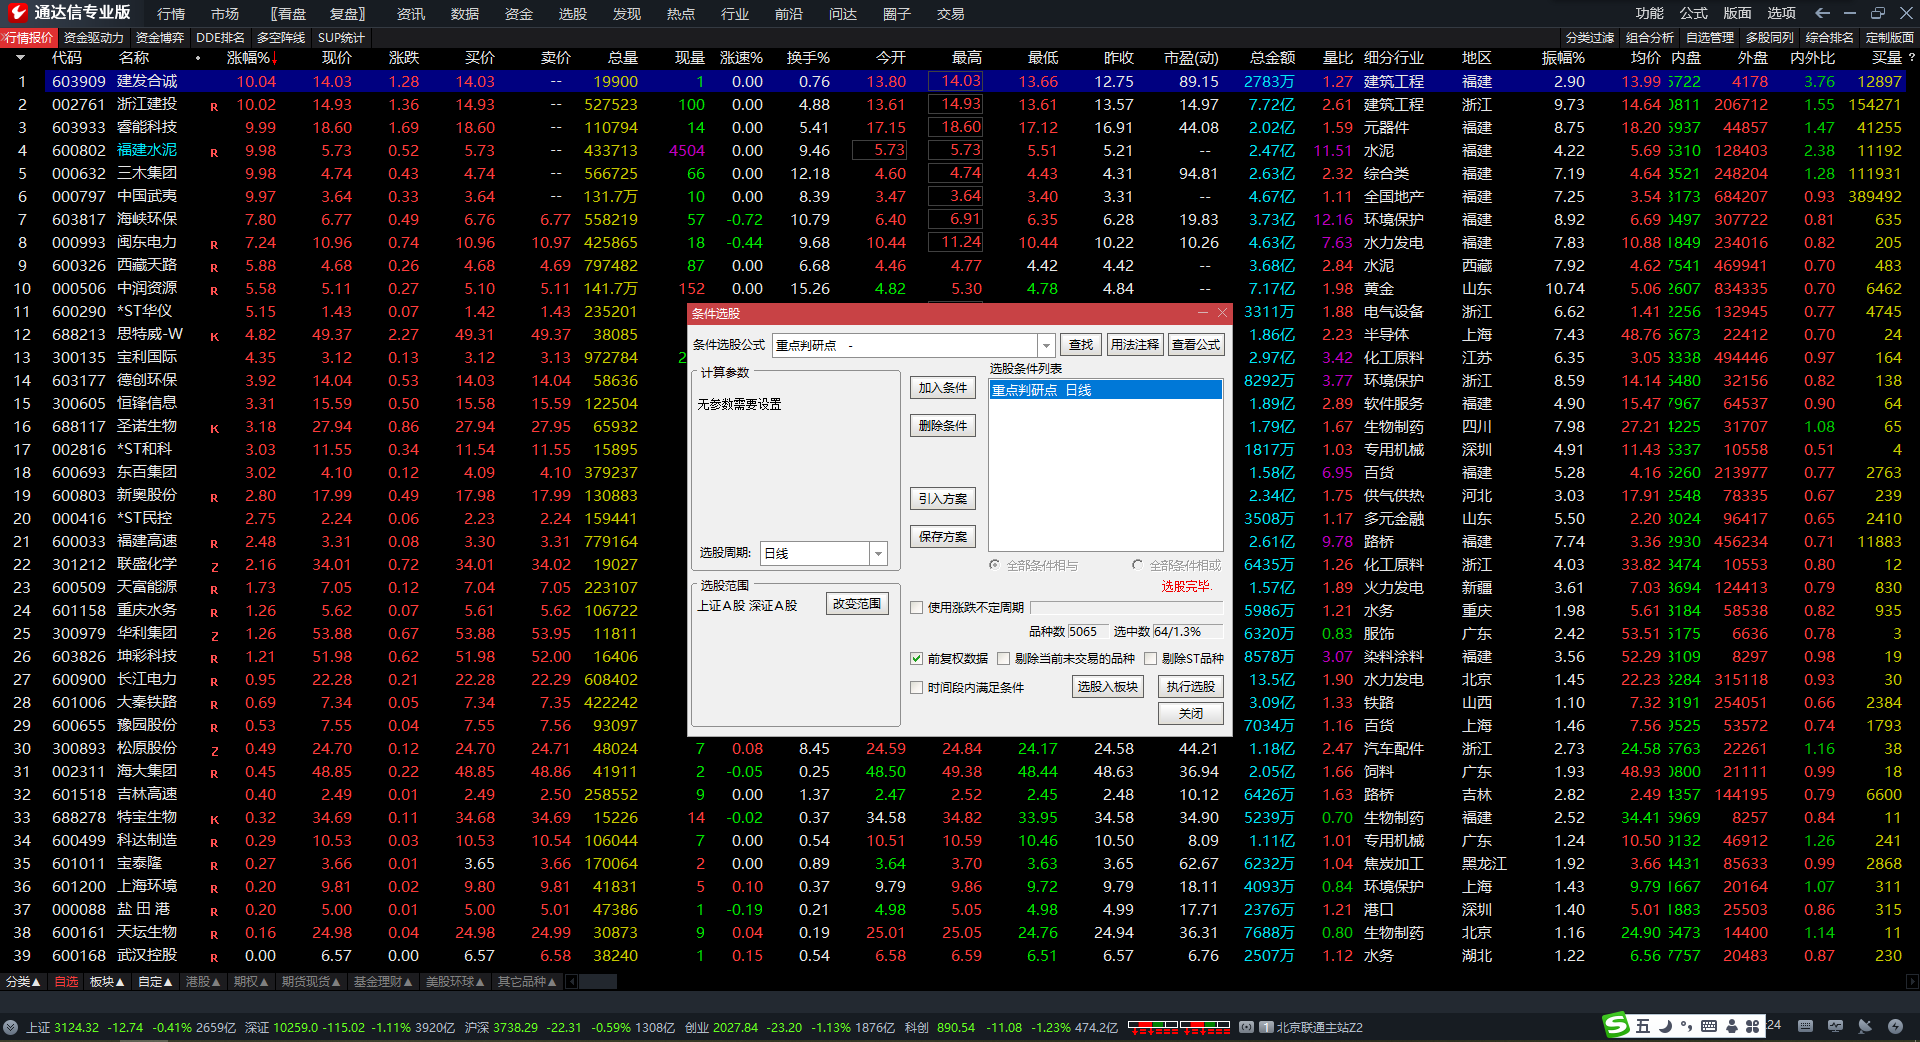Check the 使用涨跌不定周期 option
The height and width of the screenshot is (1042, 1920).
click(x=916, y=608)
